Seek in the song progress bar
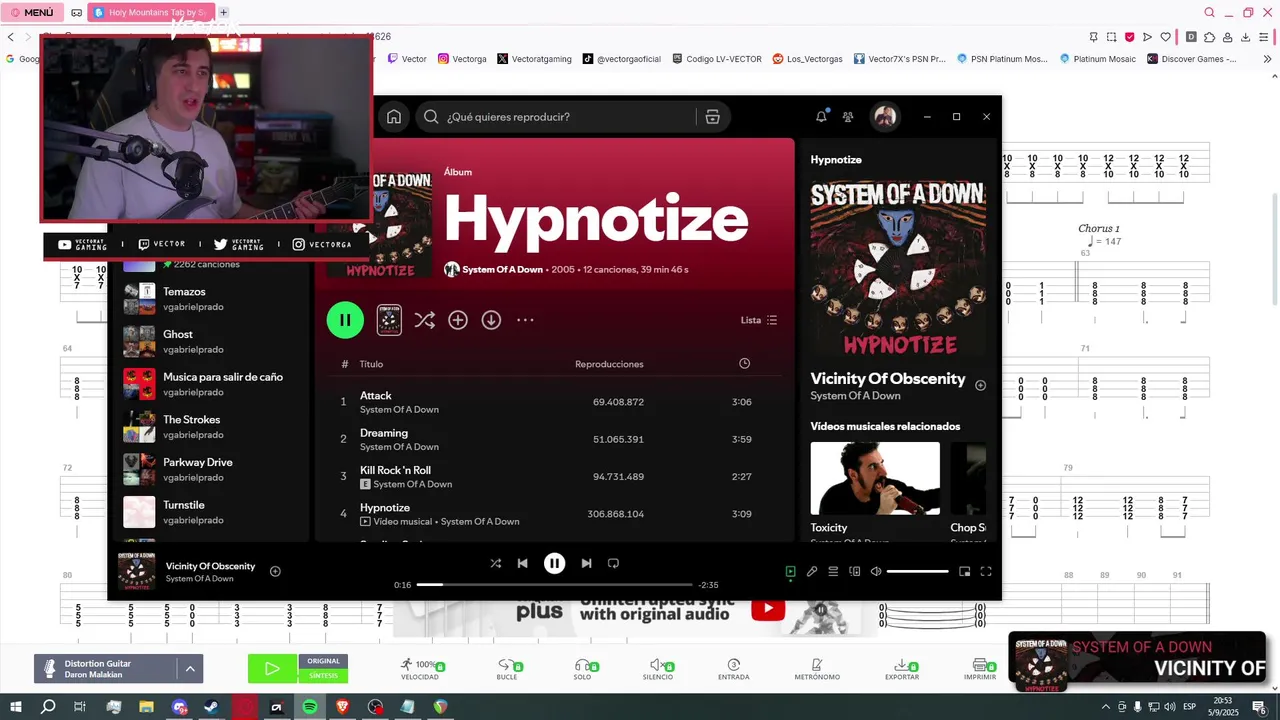1280x720 pixels. [x=555, y=584]
